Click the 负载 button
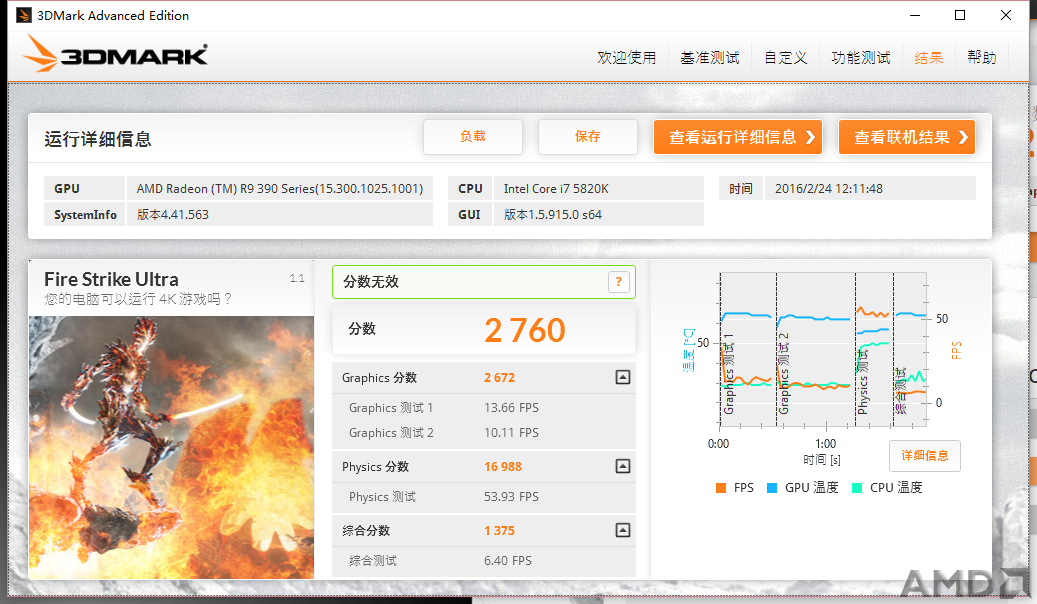 (473, 137)
